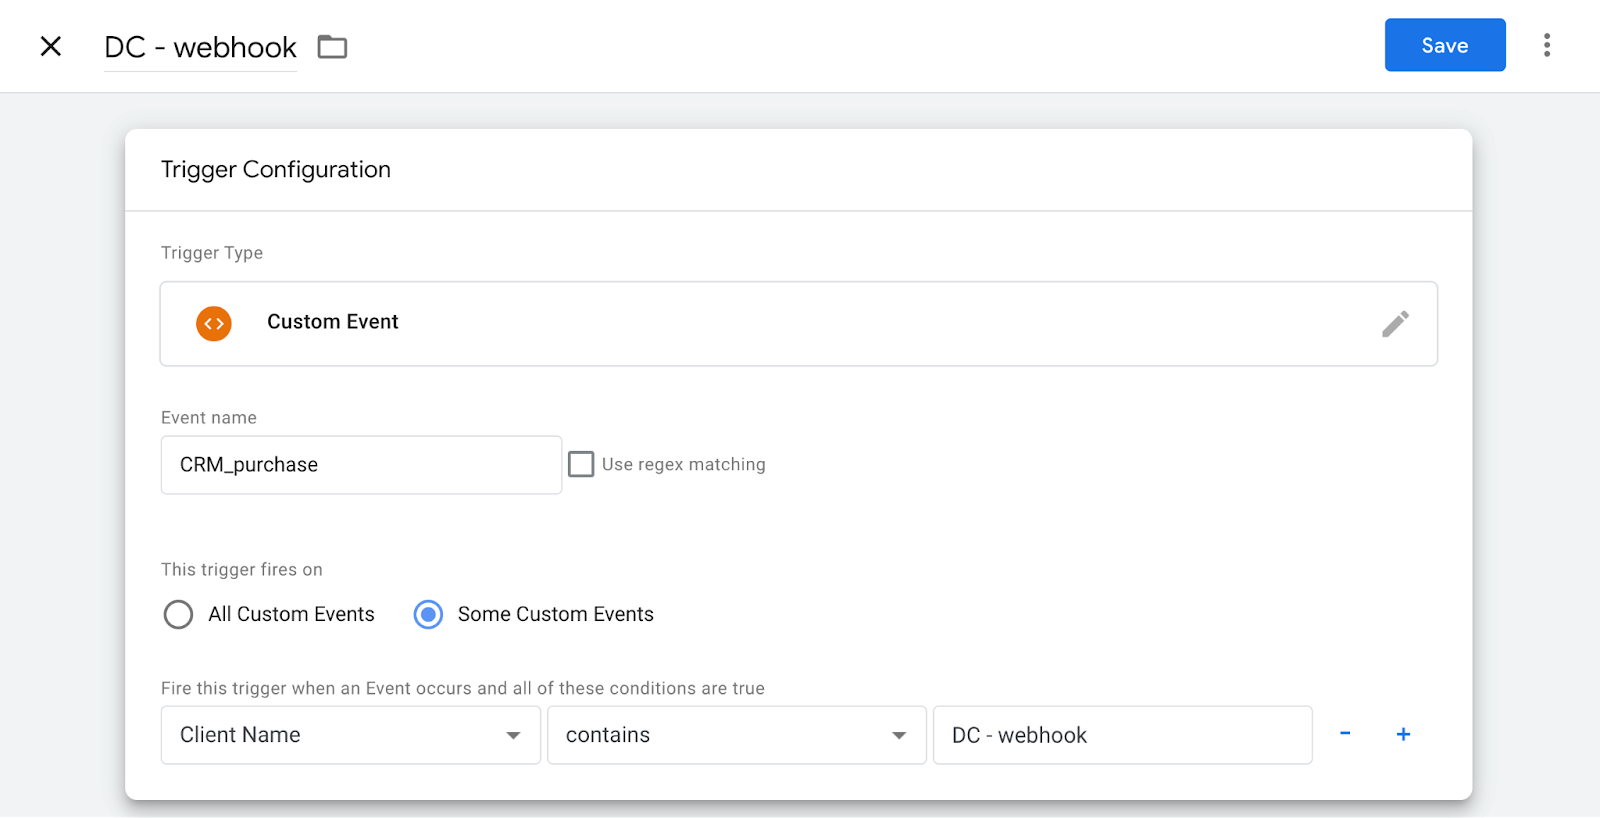The width and height of the screenshot is (1600, 818).
Task: Click the Event name label
Action: pos(209,418)
